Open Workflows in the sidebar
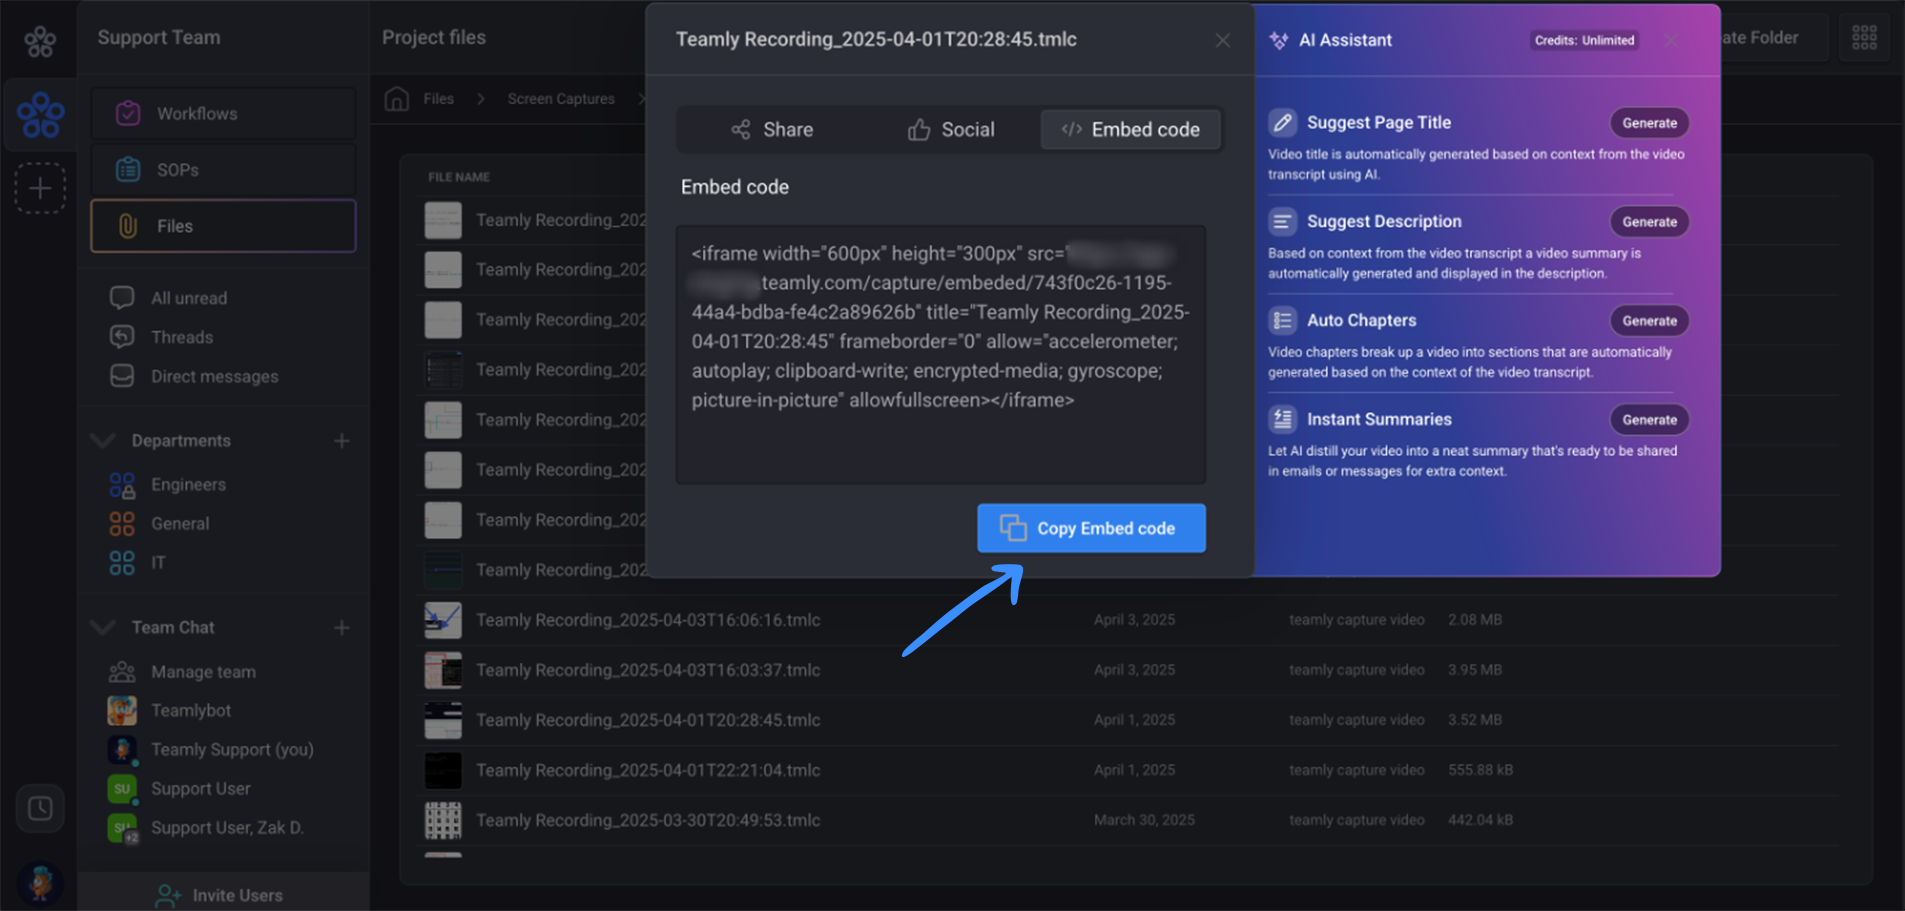This screenshot has width=1905, height=911. pos(223,113)
